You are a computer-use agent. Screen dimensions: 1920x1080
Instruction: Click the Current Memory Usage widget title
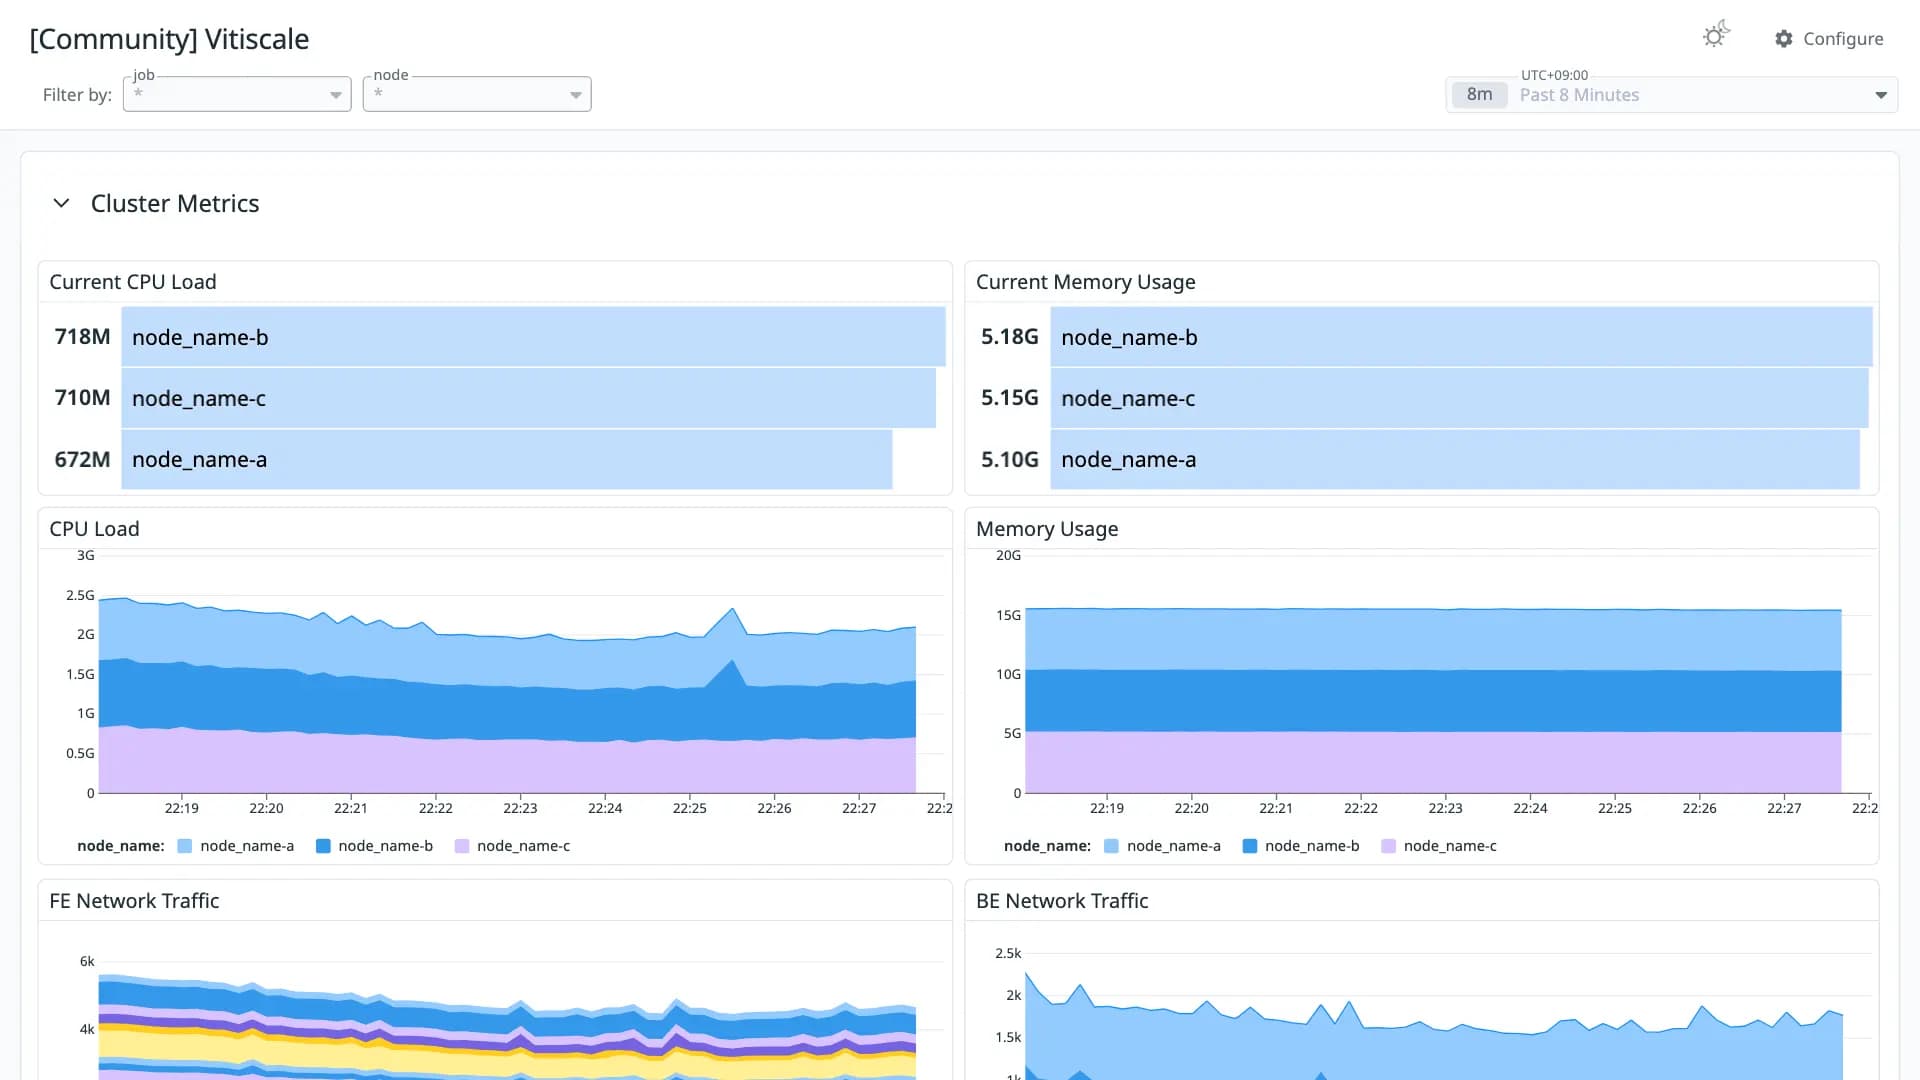point(1085,282)
